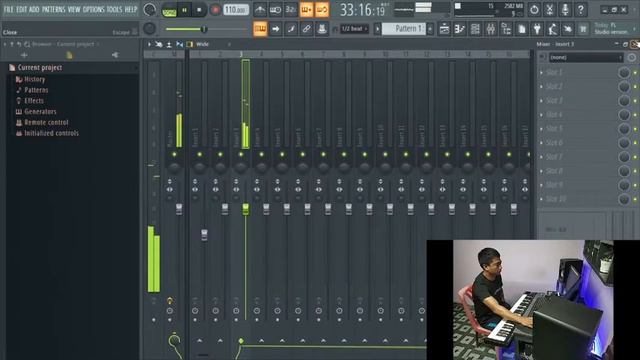Open the OPTIONS menu
Viewport: 640px width, 360px height.
(93, 9)
